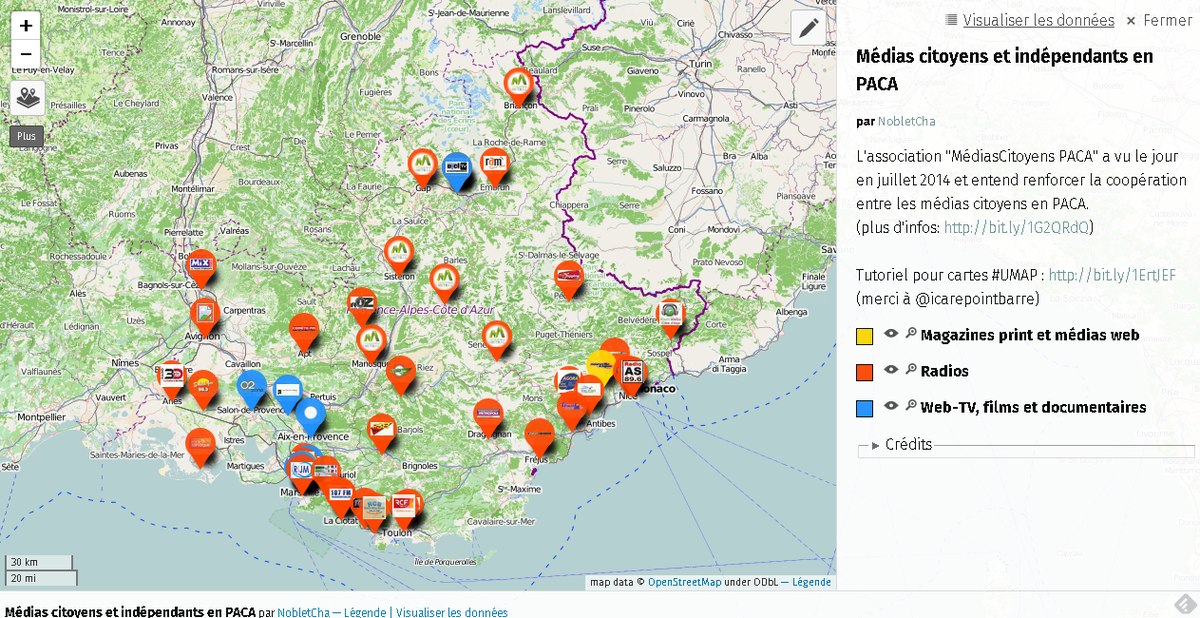
Task: Click the Plus button under layers icon
Action: [27, 136]
